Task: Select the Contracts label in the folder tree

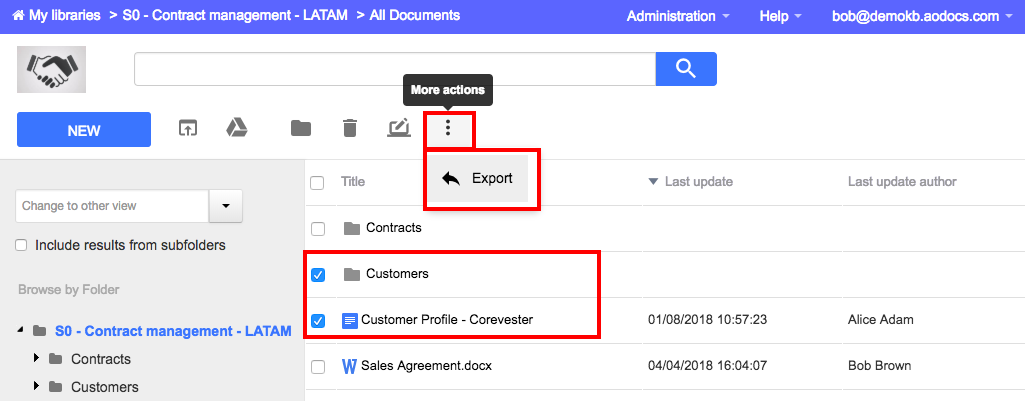Action: coord(101,359)
